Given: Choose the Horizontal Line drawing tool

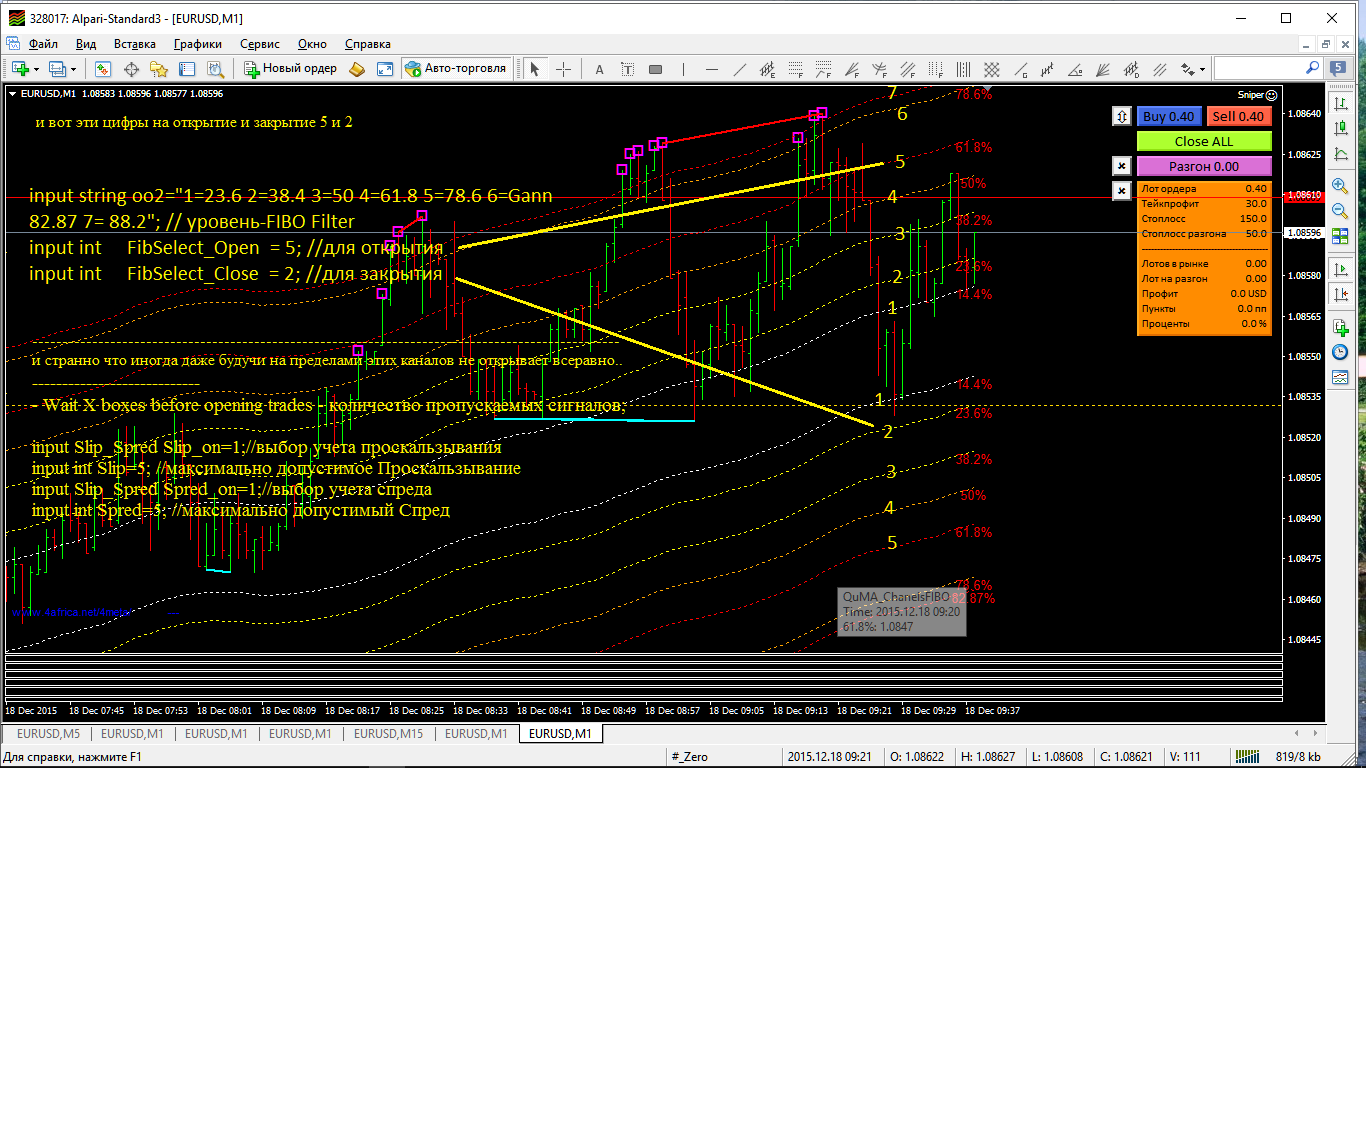Looking at the screenshot, I should pyautogui.click(x=711, y=69).
